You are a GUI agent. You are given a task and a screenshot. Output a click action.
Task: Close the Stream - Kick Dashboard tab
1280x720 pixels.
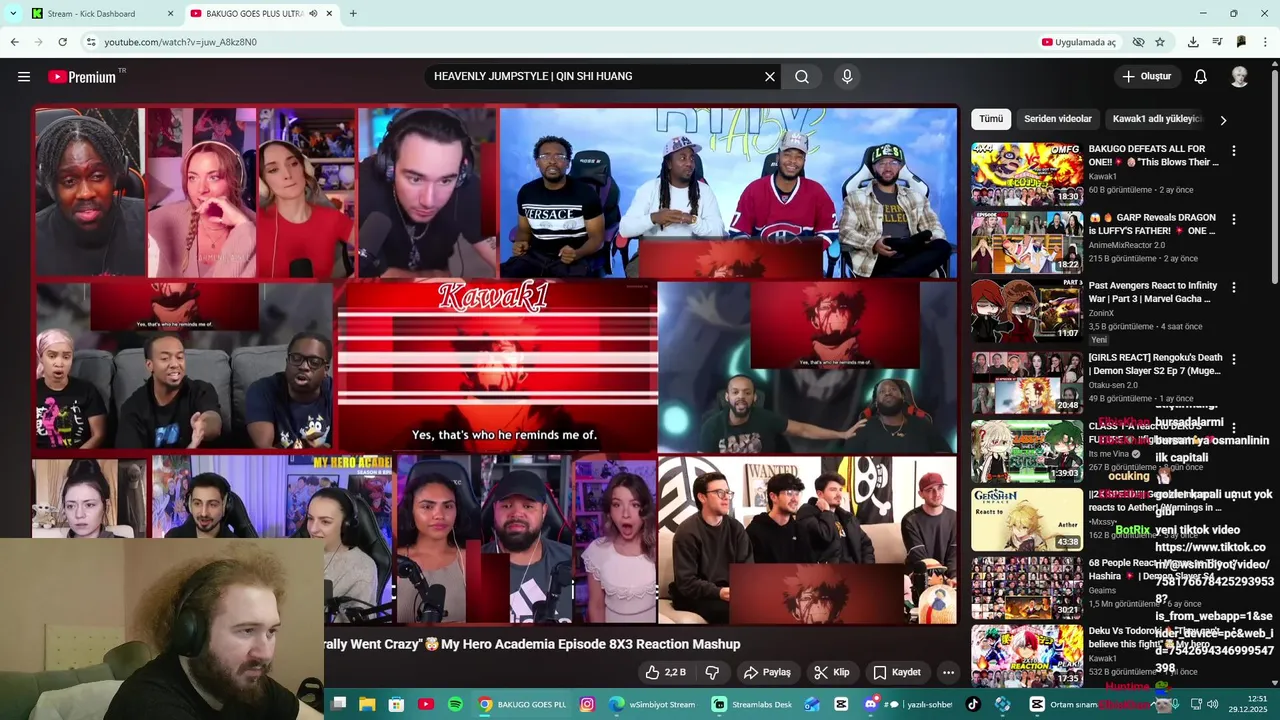coord(170,14)
